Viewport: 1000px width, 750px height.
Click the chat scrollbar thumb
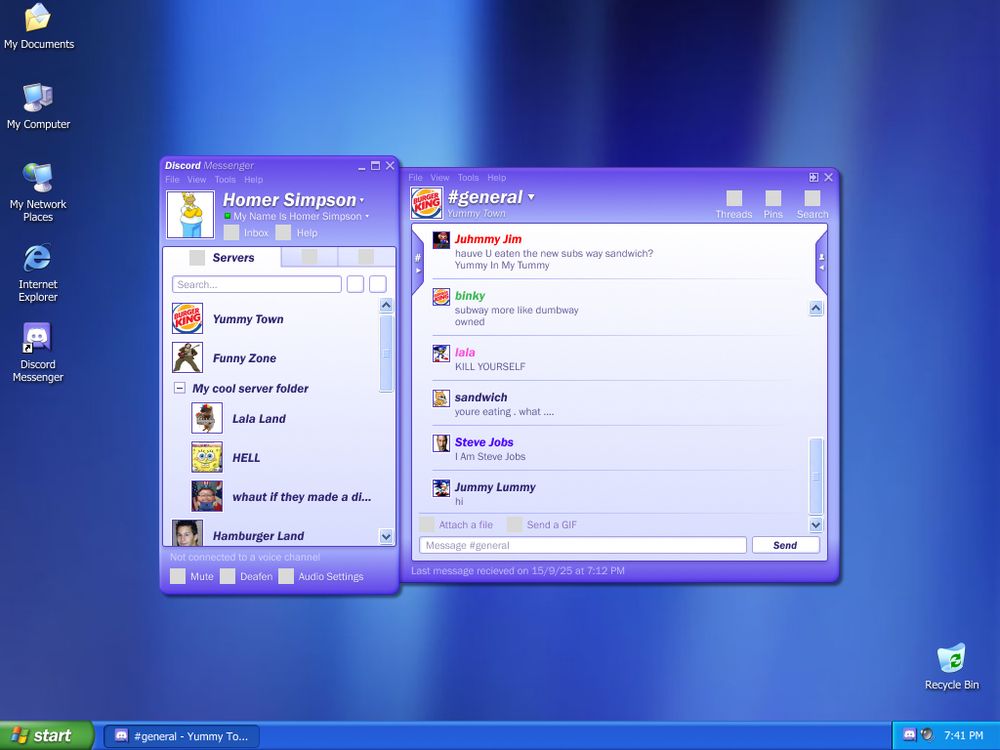pos(816,476)
